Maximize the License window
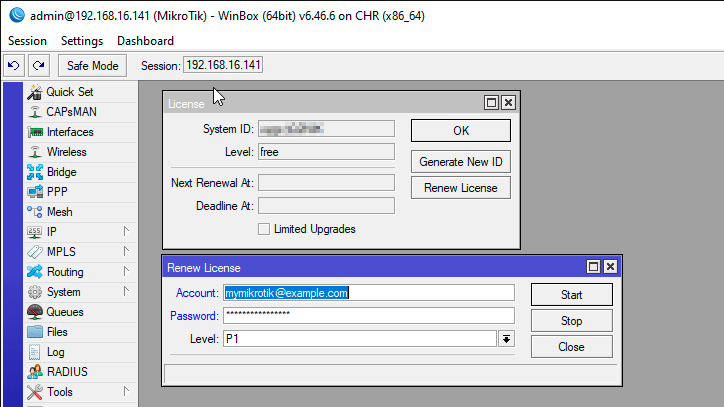Viewport: 724px width, 407px height. [x=491, y=103]
